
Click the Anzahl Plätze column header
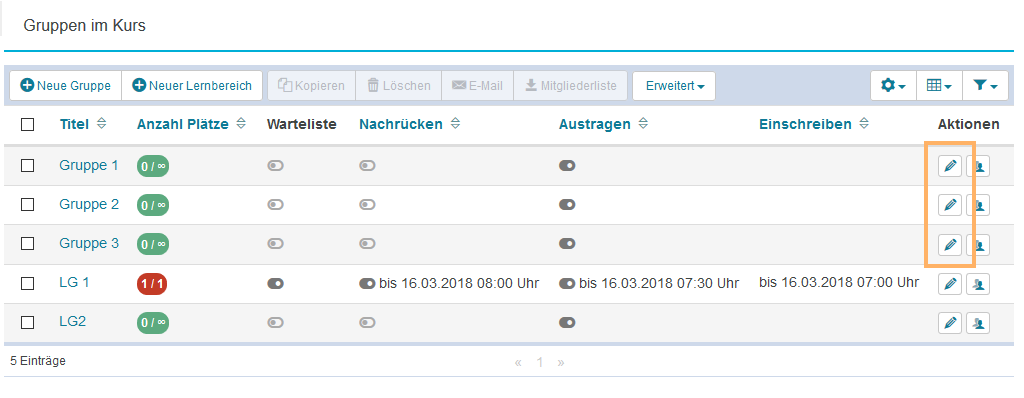pyautogui.click(x=183, y=124)
